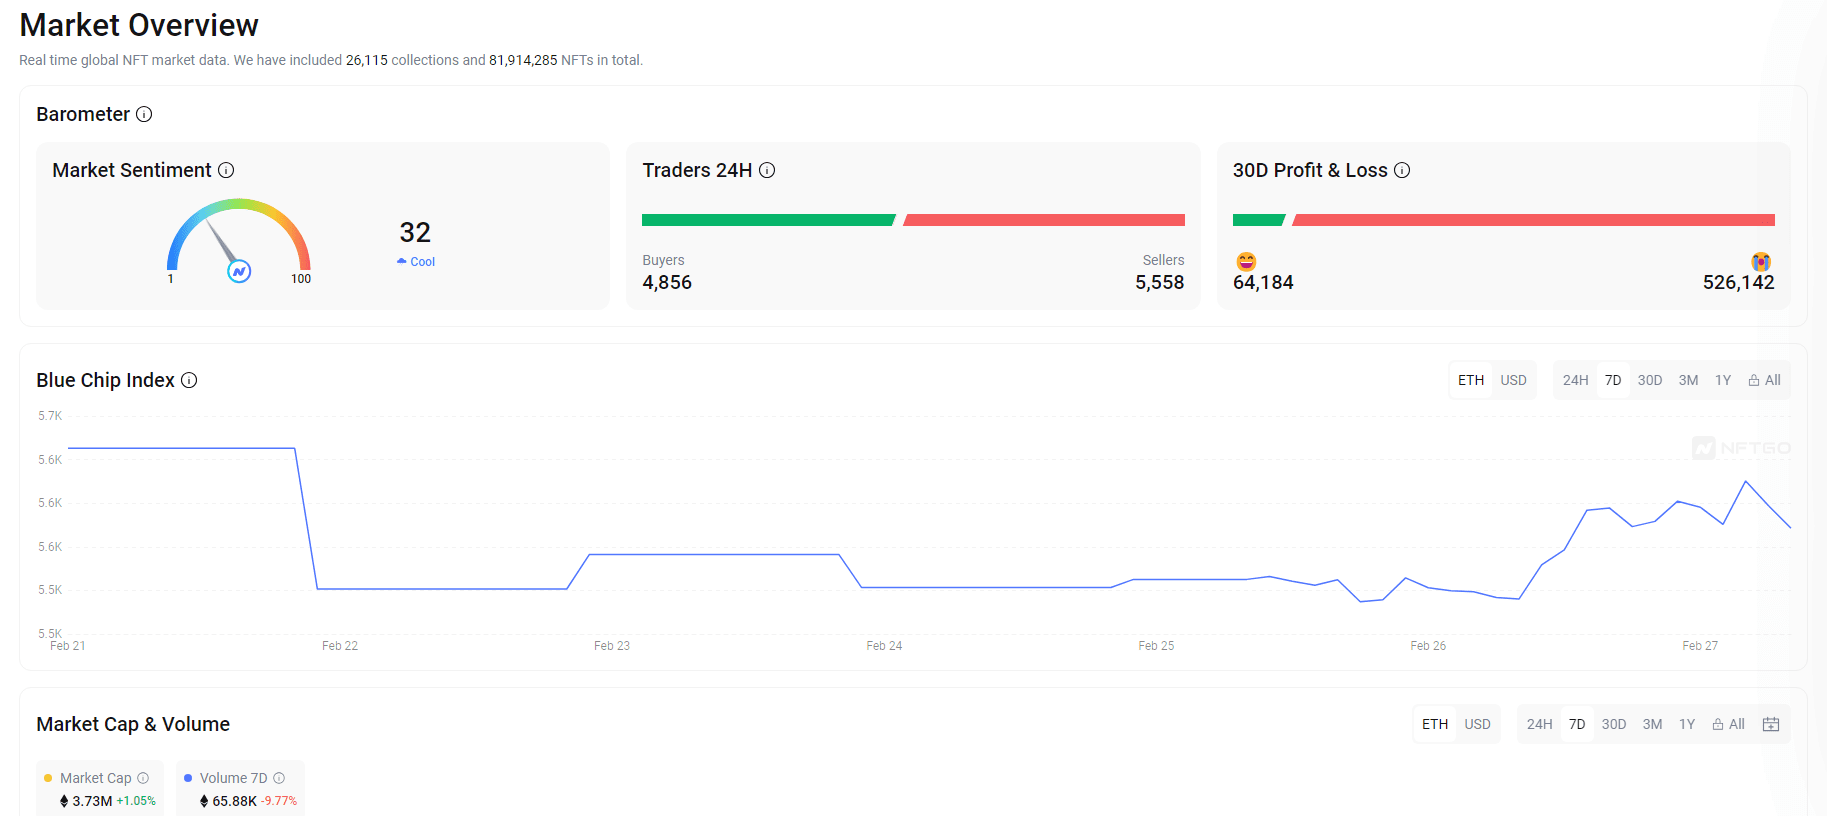Click the crying emoji loss icon
The width and height of the screenshot is (1827, 816).
tap(1761, 261)
